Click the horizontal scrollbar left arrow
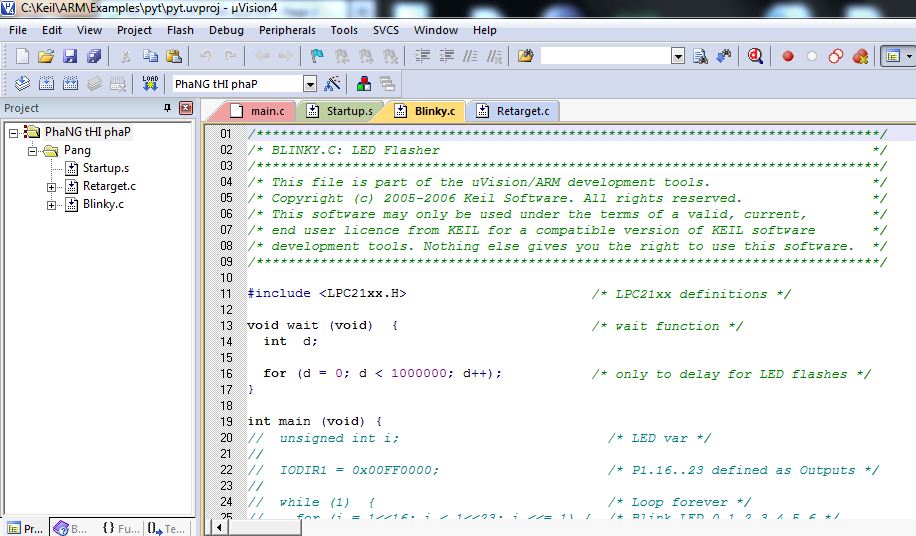 click(220, 528)
